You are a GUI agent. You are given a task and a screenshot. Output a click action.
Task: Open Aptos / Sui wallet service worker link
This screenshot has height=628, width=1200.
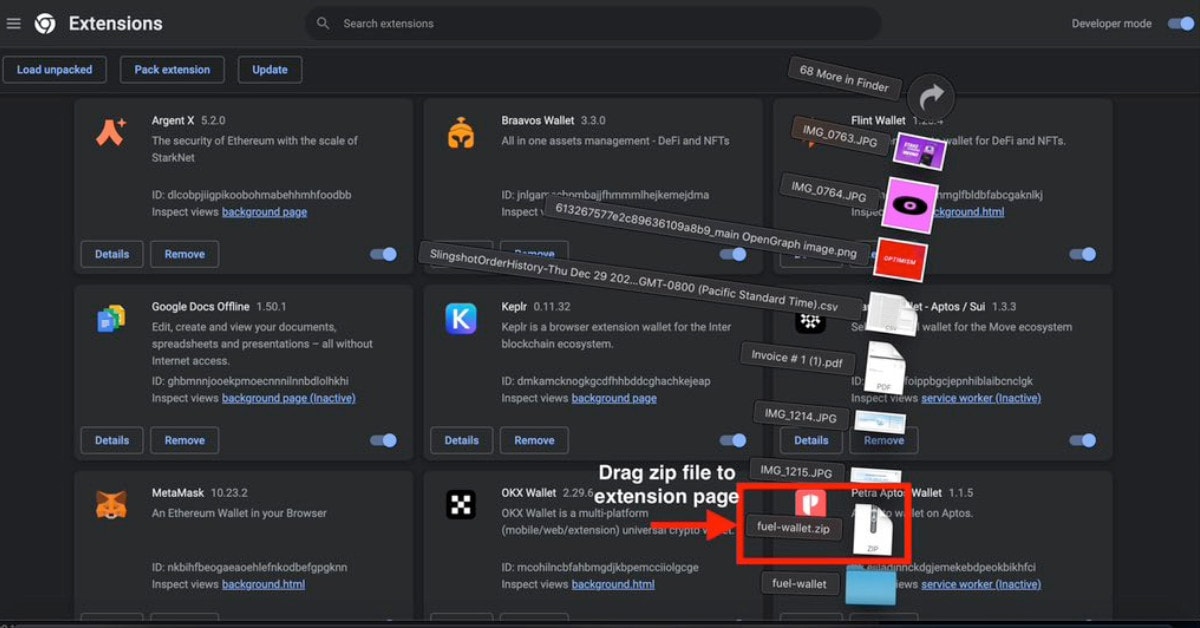click(981, 398)
